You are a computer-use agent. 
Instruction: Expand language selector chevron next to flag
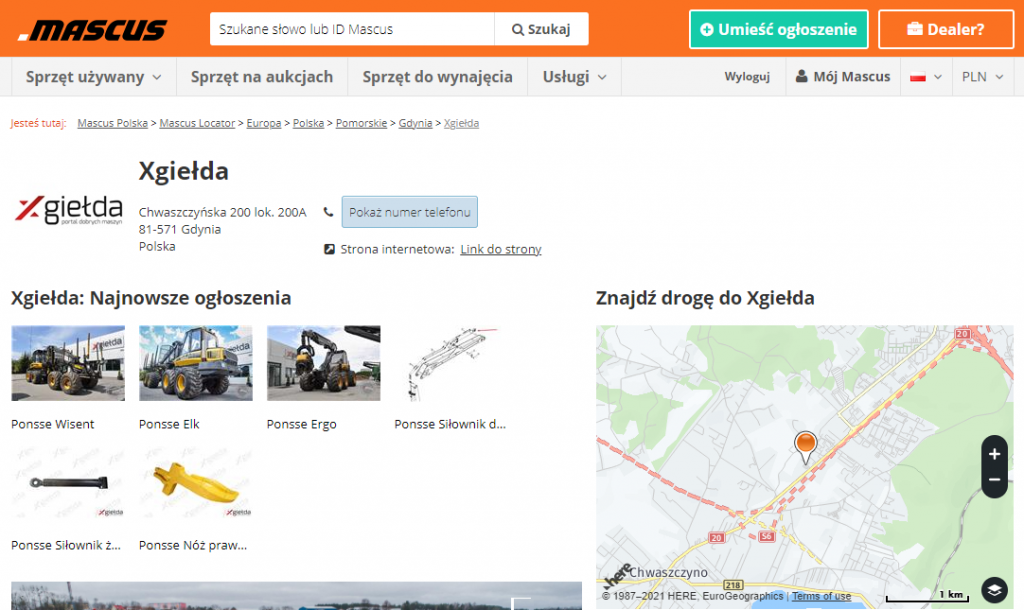(938, 77)
